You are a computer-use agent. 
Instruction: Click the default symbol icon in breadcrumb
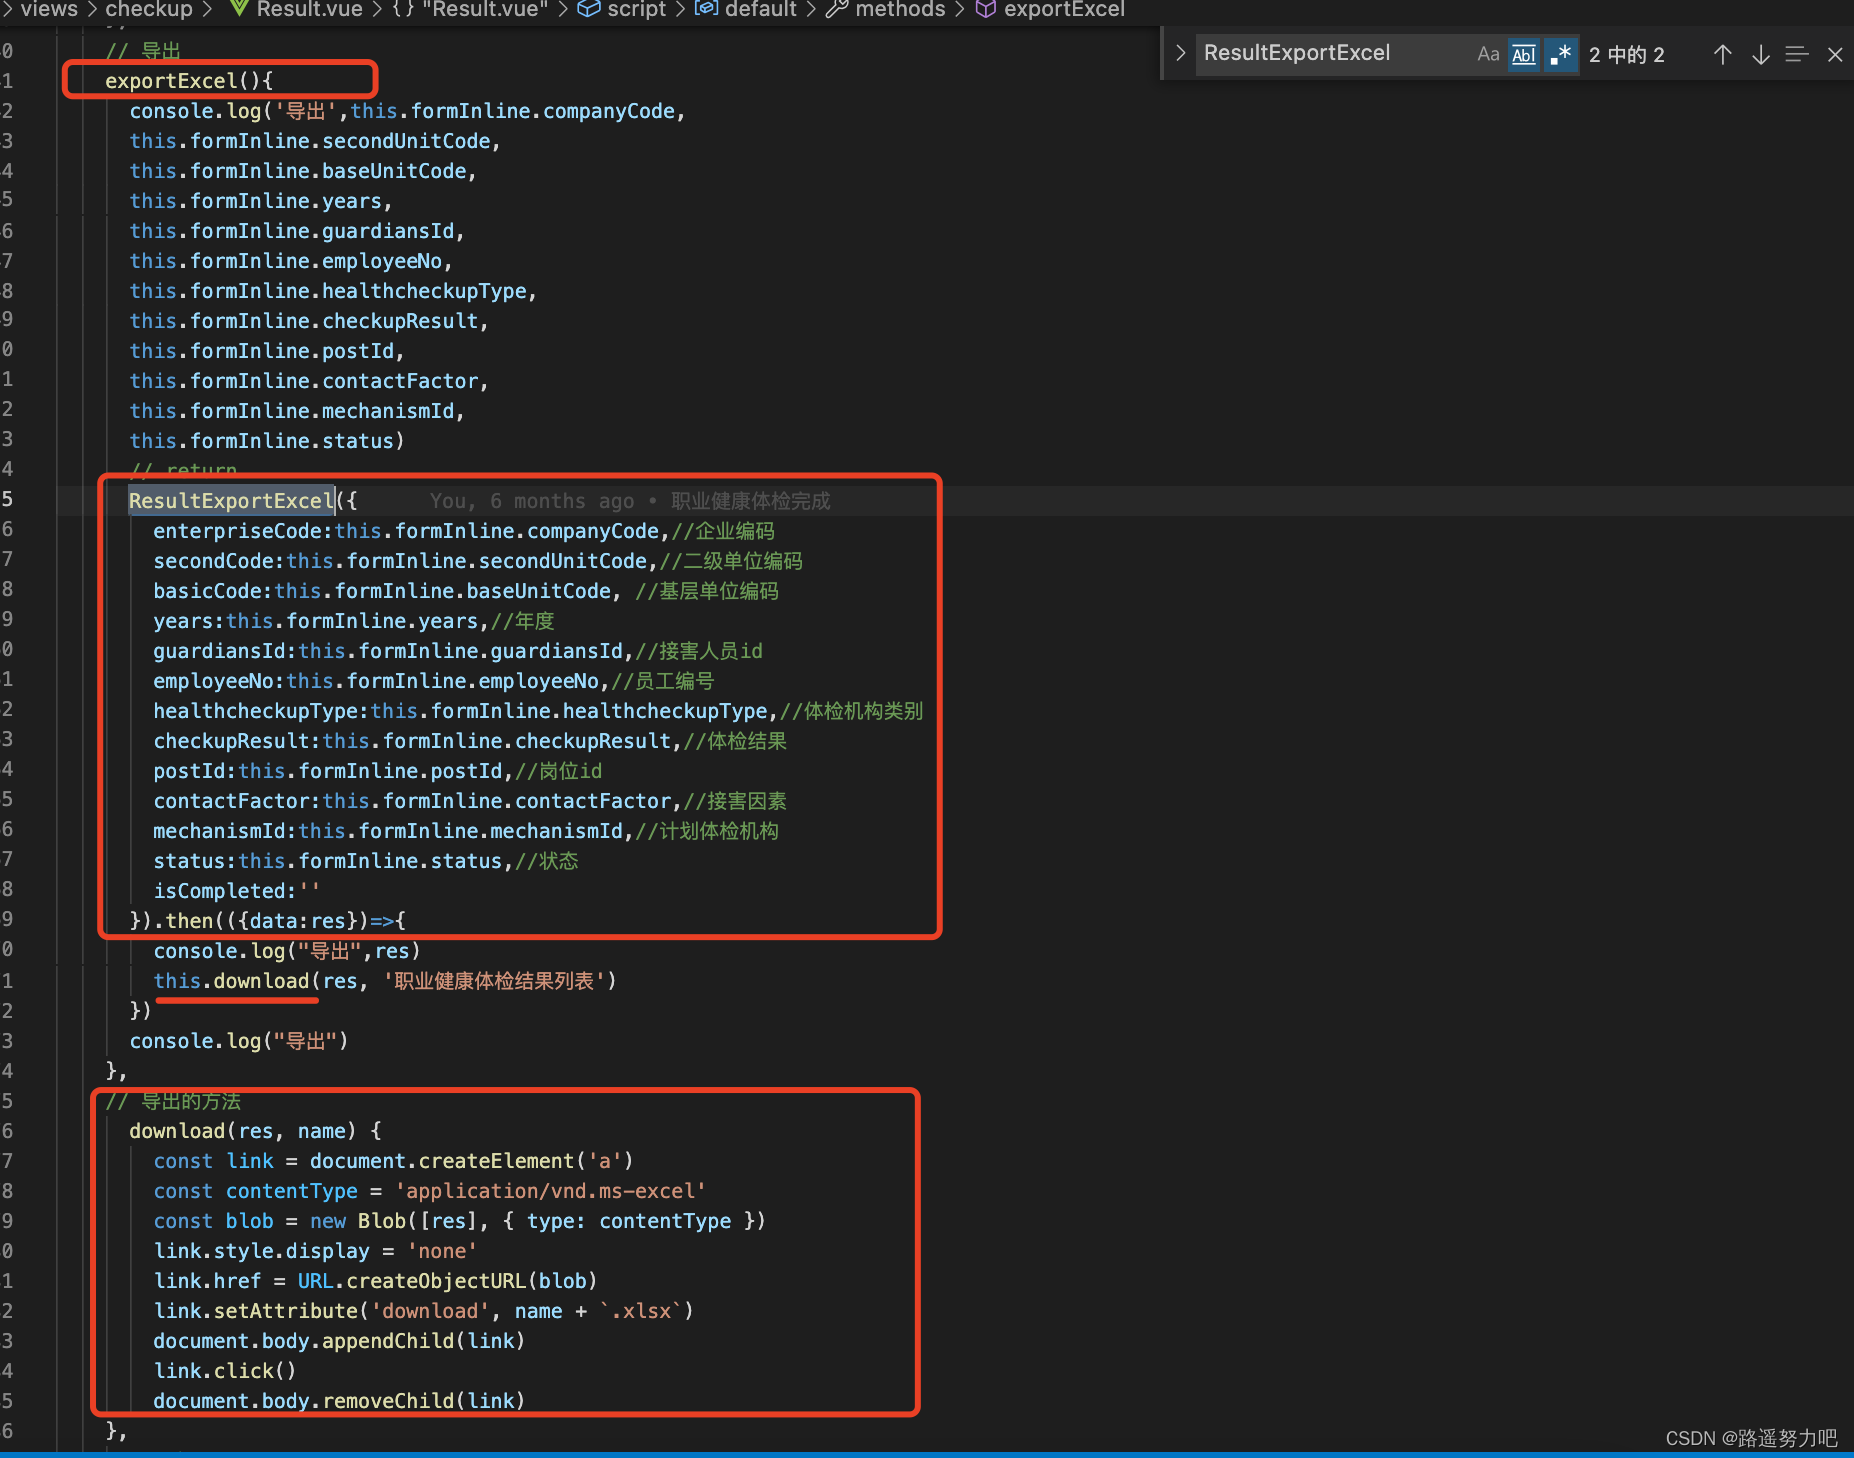click(x=706, y=9)
